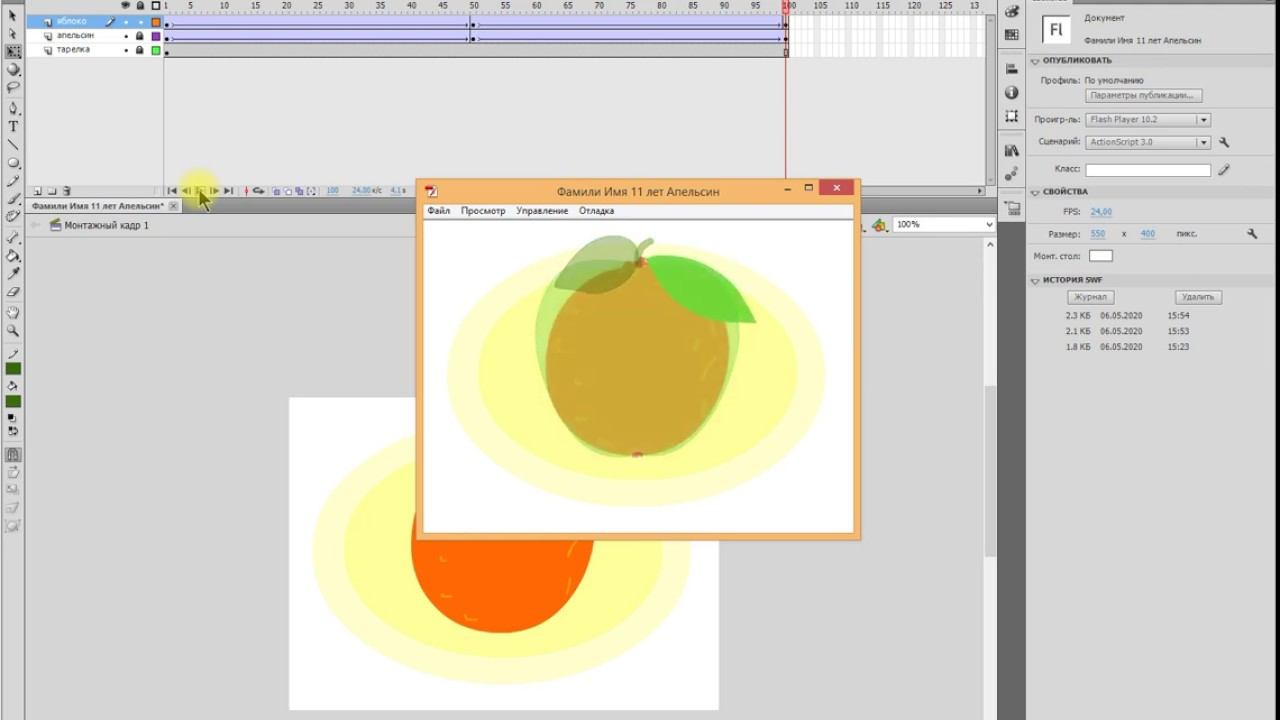Select the Hand tool
1280x720 pixels.
tap(13, 313)
